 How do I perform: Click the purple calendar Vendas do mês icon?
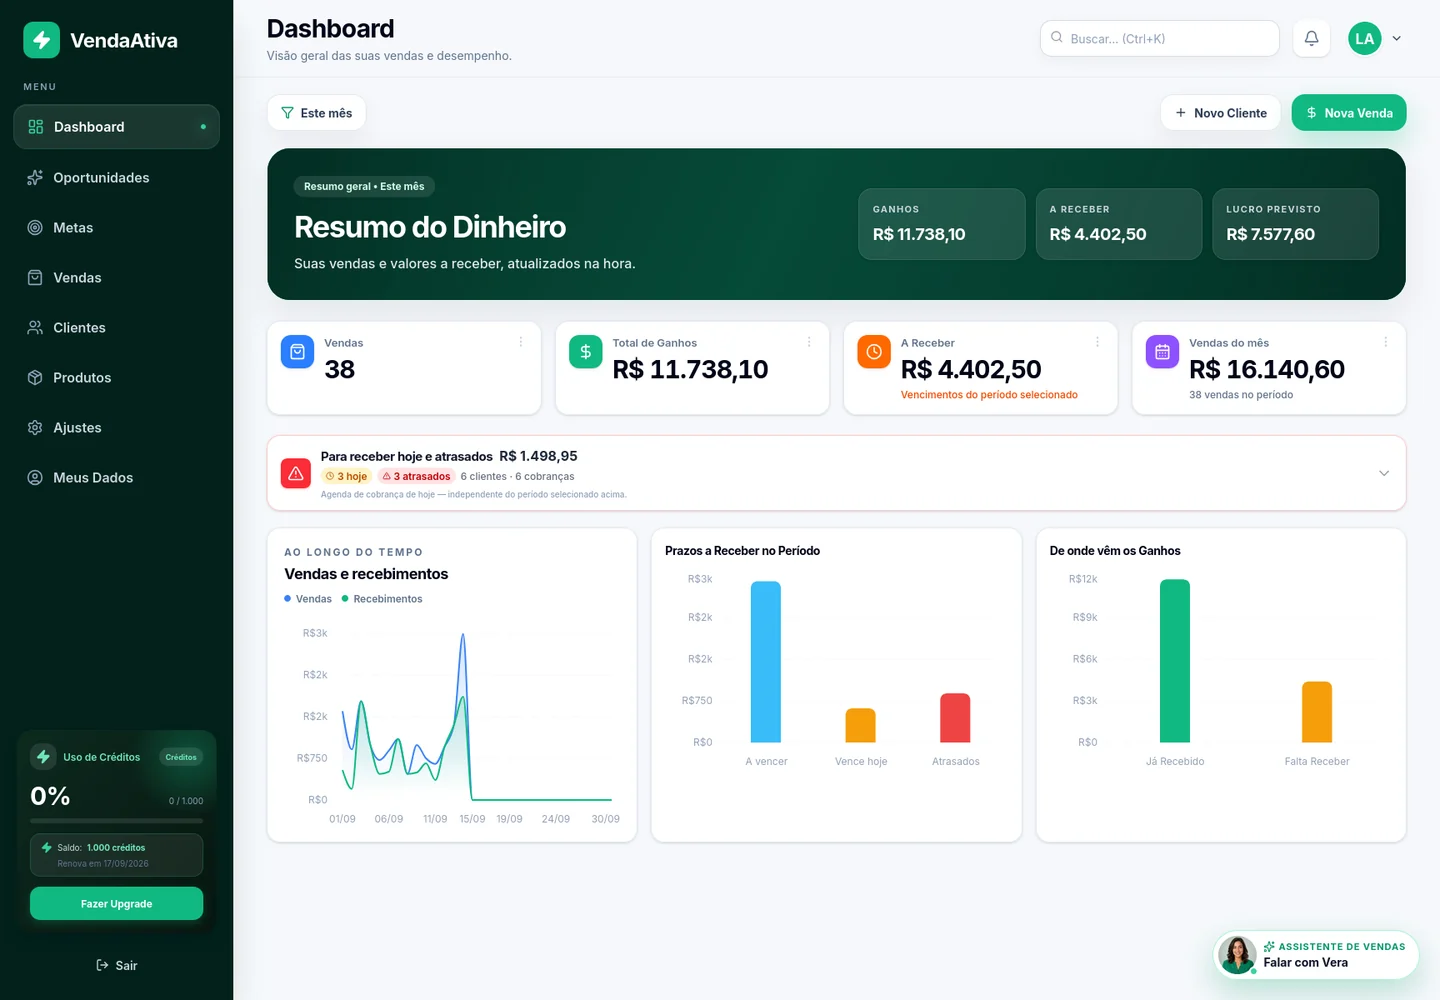[1162, 352]
